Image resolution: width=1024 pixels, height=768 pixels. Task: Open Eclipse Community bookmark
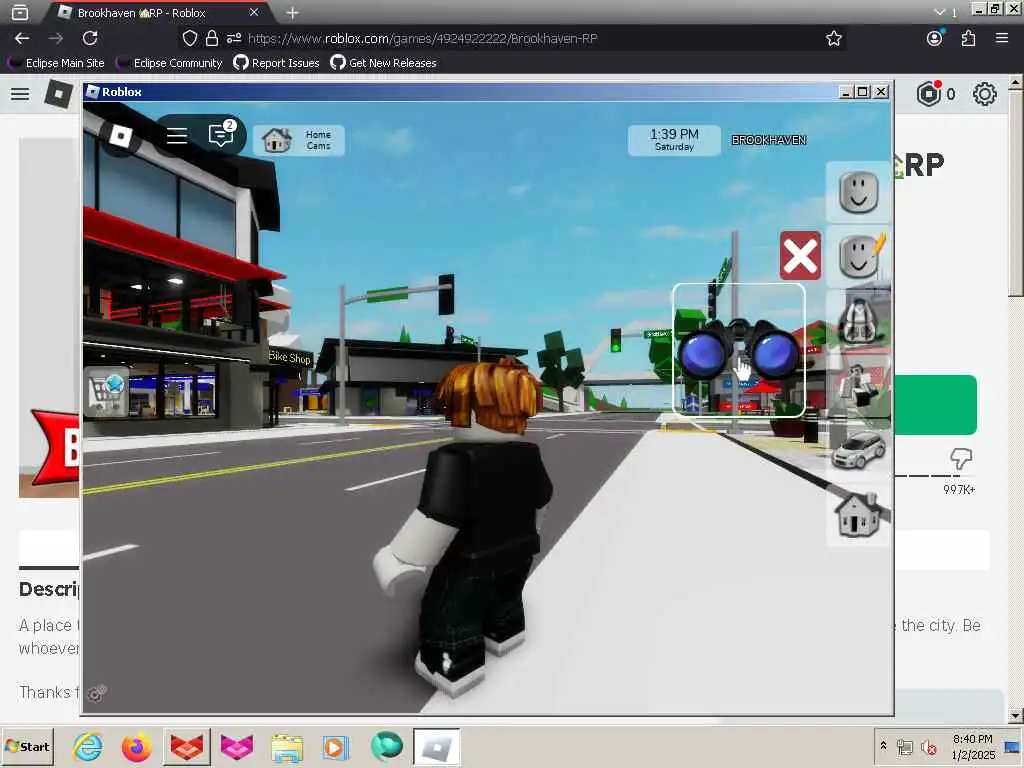click(x=170, y=63)
